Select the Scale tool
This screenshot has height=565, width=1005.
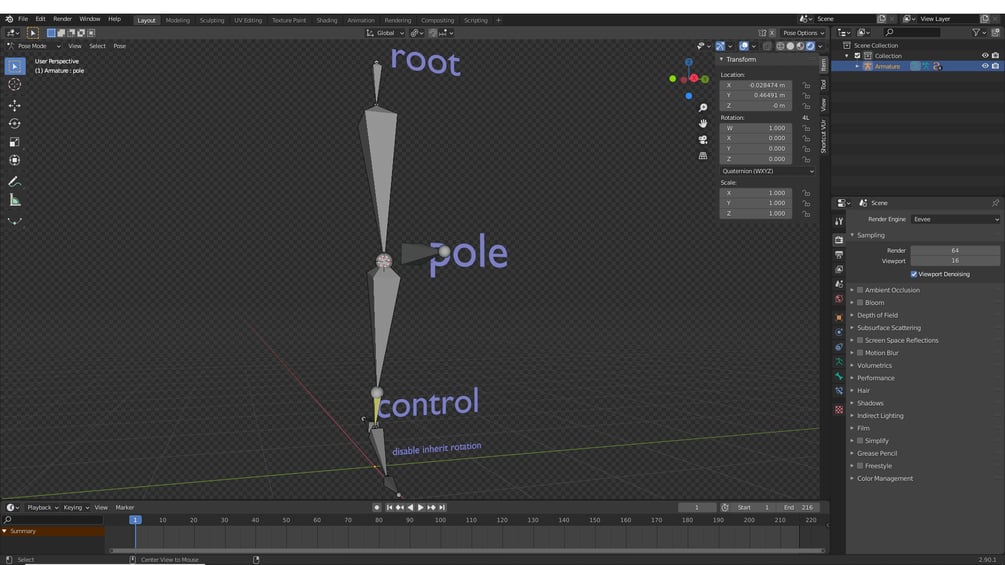coord(15,142)
